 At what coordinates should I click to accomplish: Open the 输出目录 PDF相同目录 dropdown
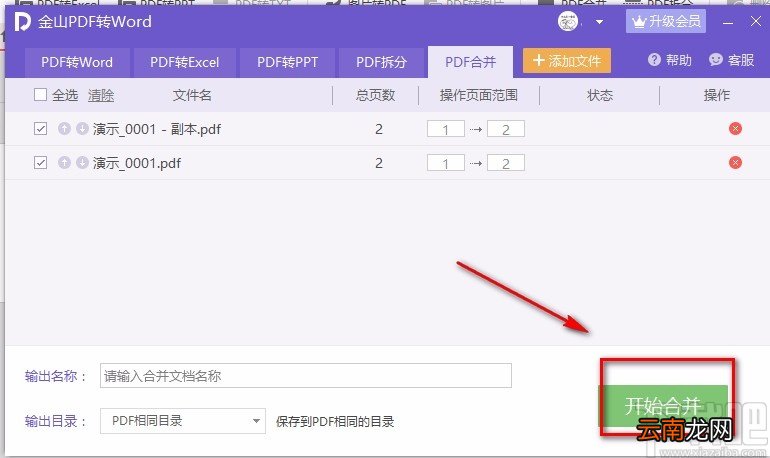coord(183,421)
